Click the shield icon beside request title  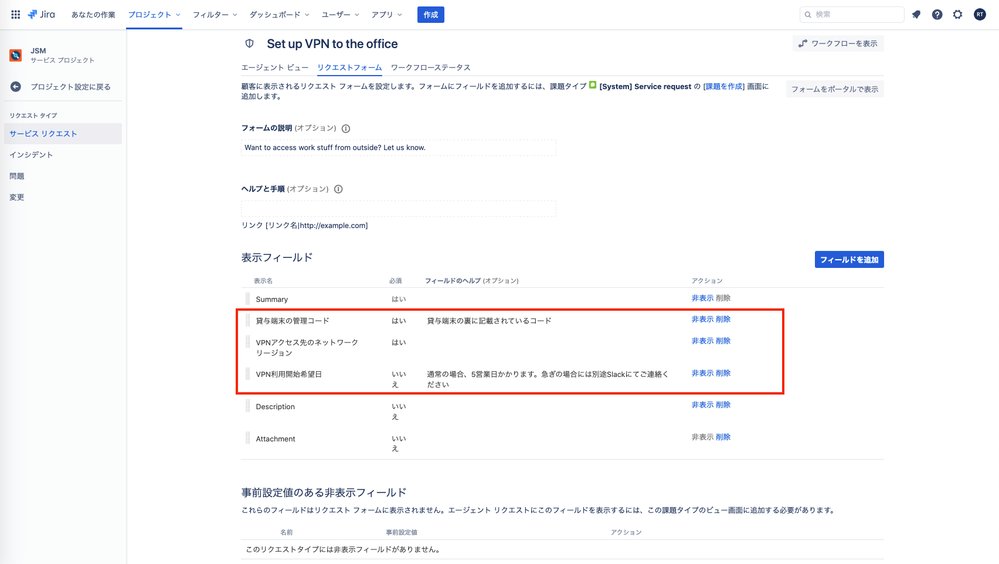point(249,43)
